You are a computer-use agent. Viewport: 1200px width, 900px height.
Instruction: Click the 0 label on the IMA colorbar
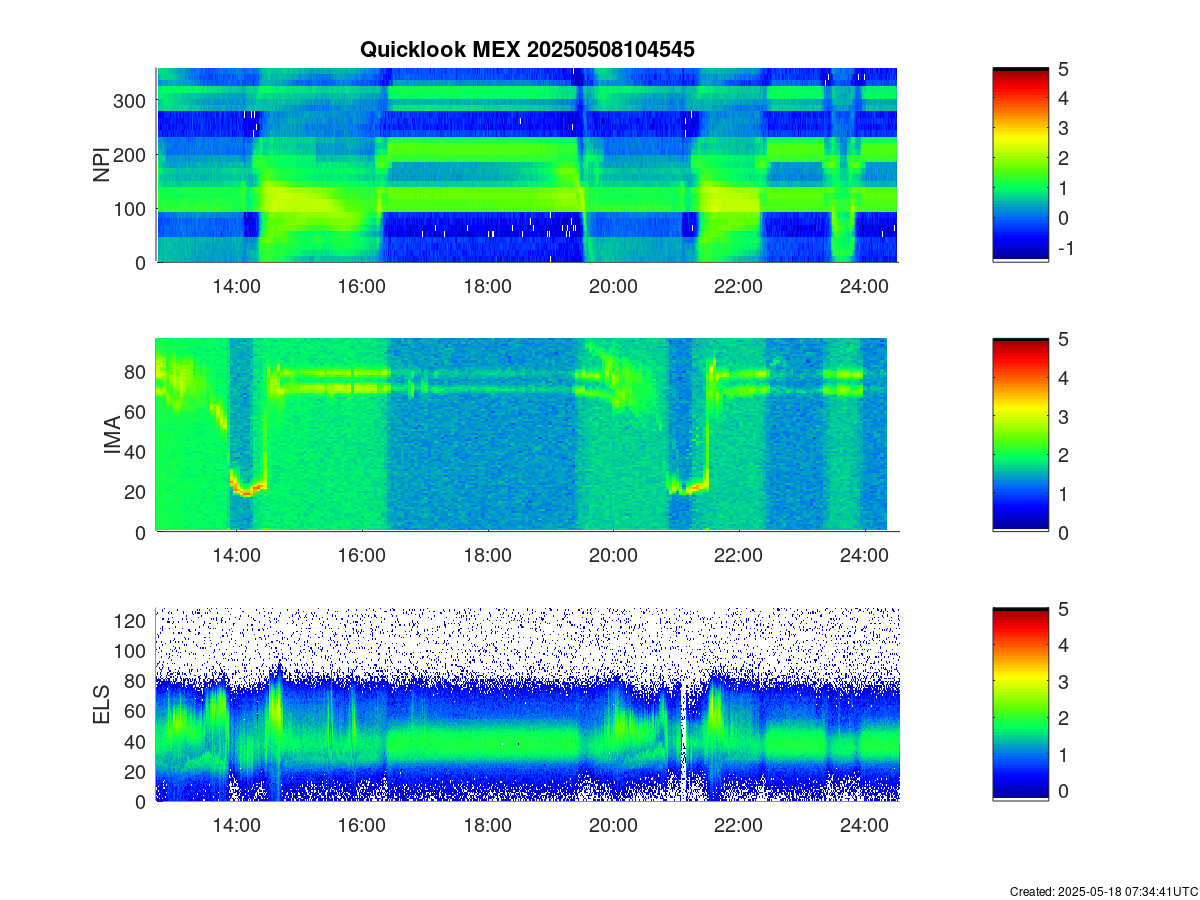1065,532
